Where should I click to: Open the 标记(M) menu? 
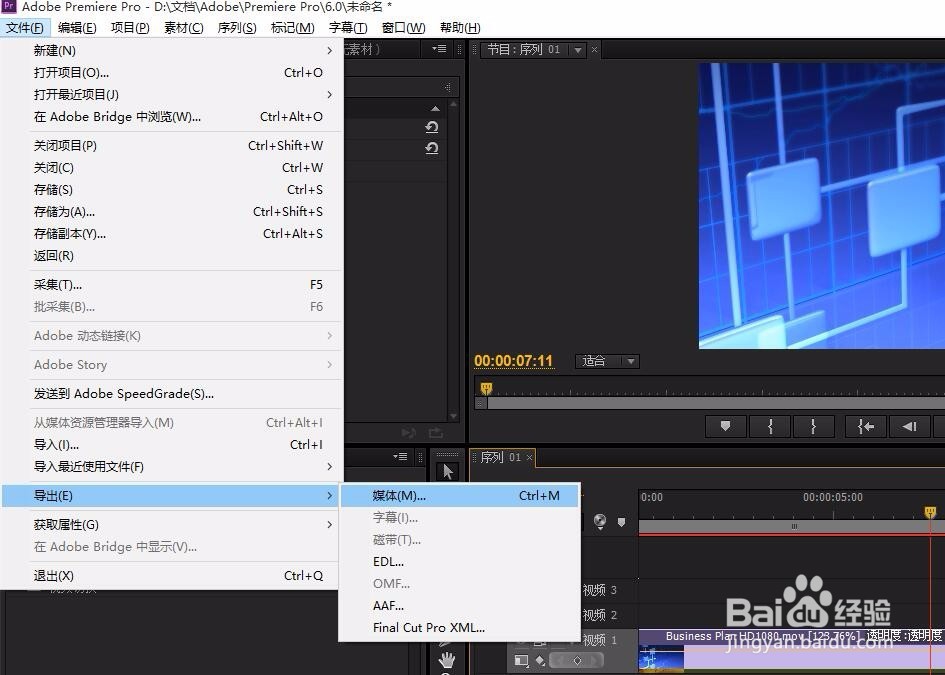click(292, 28)
